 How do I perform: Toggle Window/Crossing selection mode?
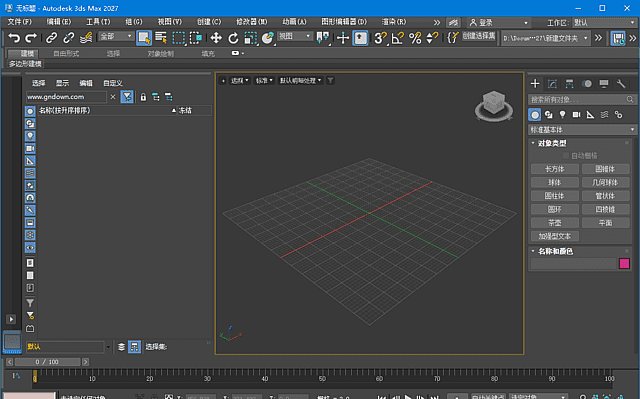[196, 38]
